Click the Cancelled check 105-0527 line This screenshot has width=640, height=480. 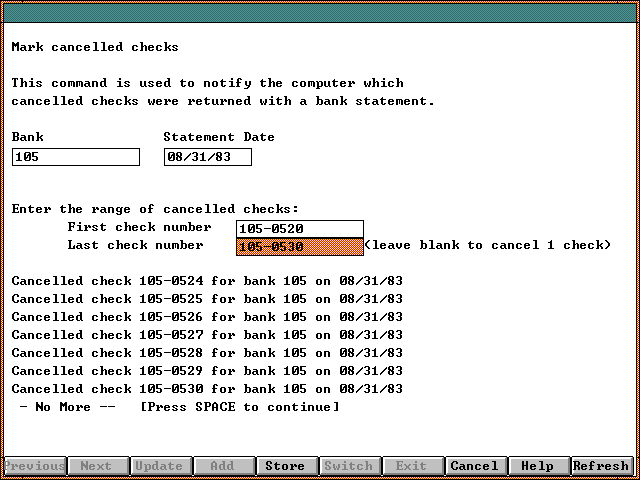[207, 335]
